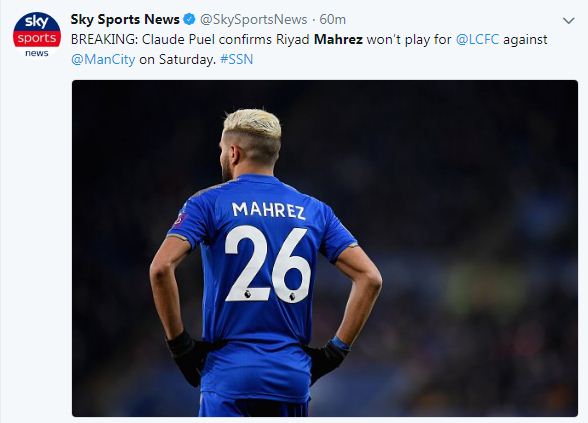Open the @SkySportsNews handle link
The height and width of the screenshot is (423, 588).
254,20
